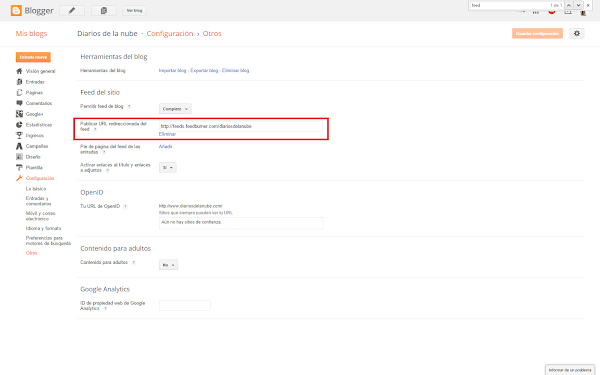
Task: Click 'Importar blog' link
Action: pyautogui.click(x=172, y=70)
